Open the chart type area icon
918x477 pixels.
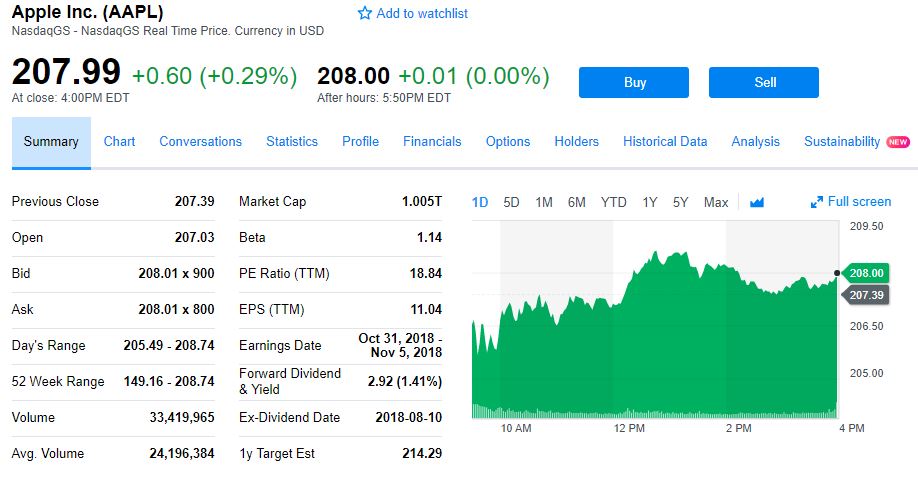[x=756, y=202]
